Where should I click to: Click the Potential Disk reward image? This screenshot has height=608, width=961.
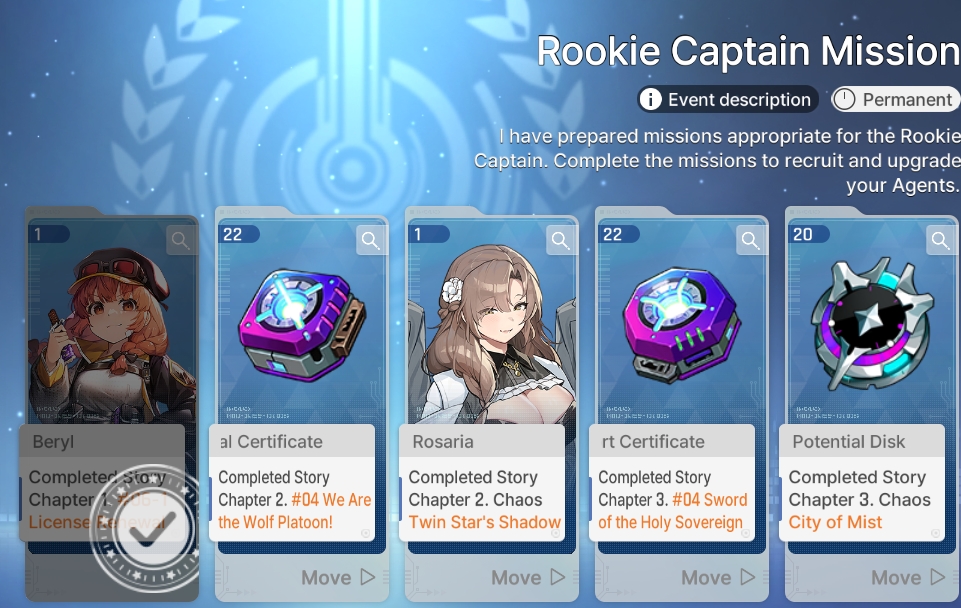(x=872, y=324)
